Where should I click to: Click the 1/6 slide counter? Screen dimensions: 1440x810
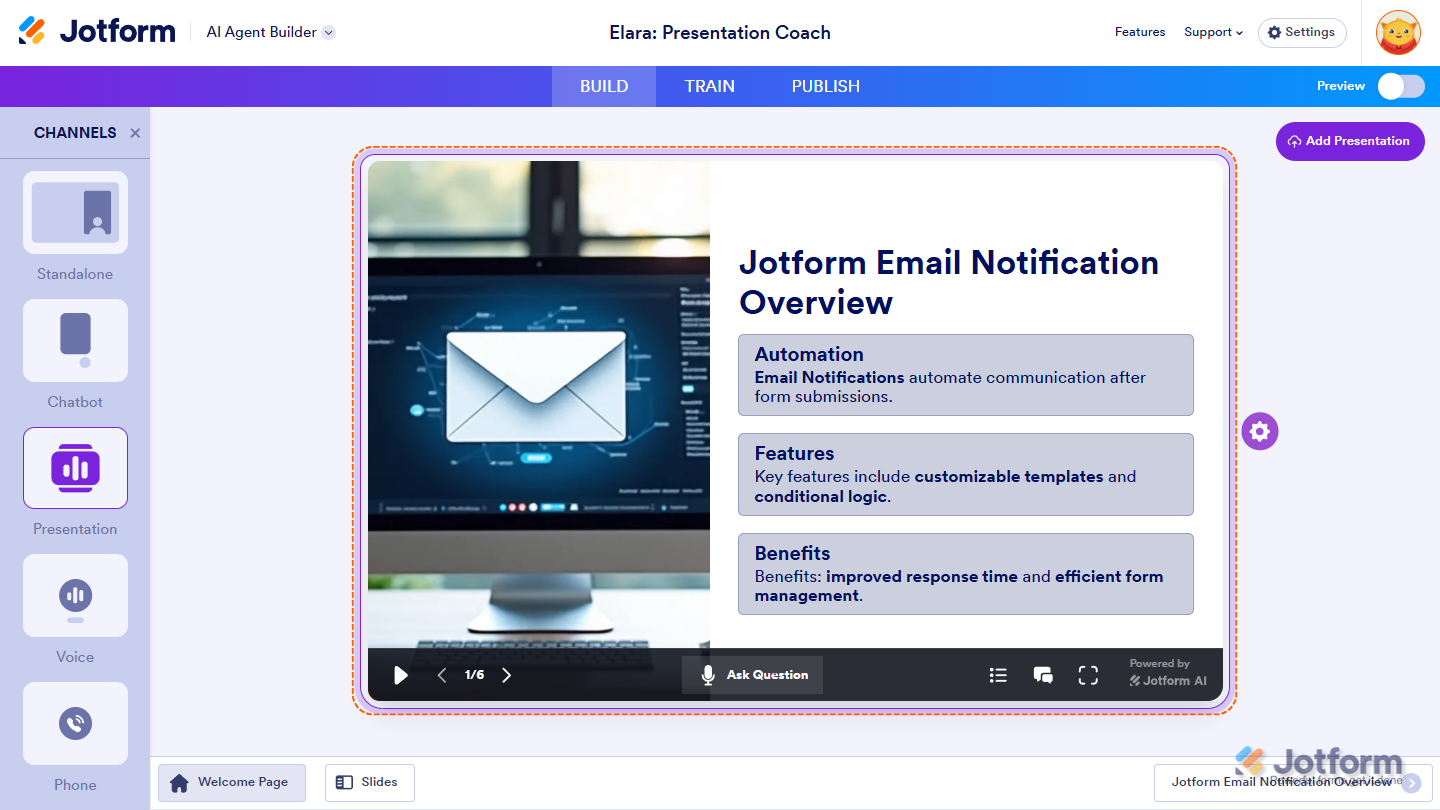474,675
